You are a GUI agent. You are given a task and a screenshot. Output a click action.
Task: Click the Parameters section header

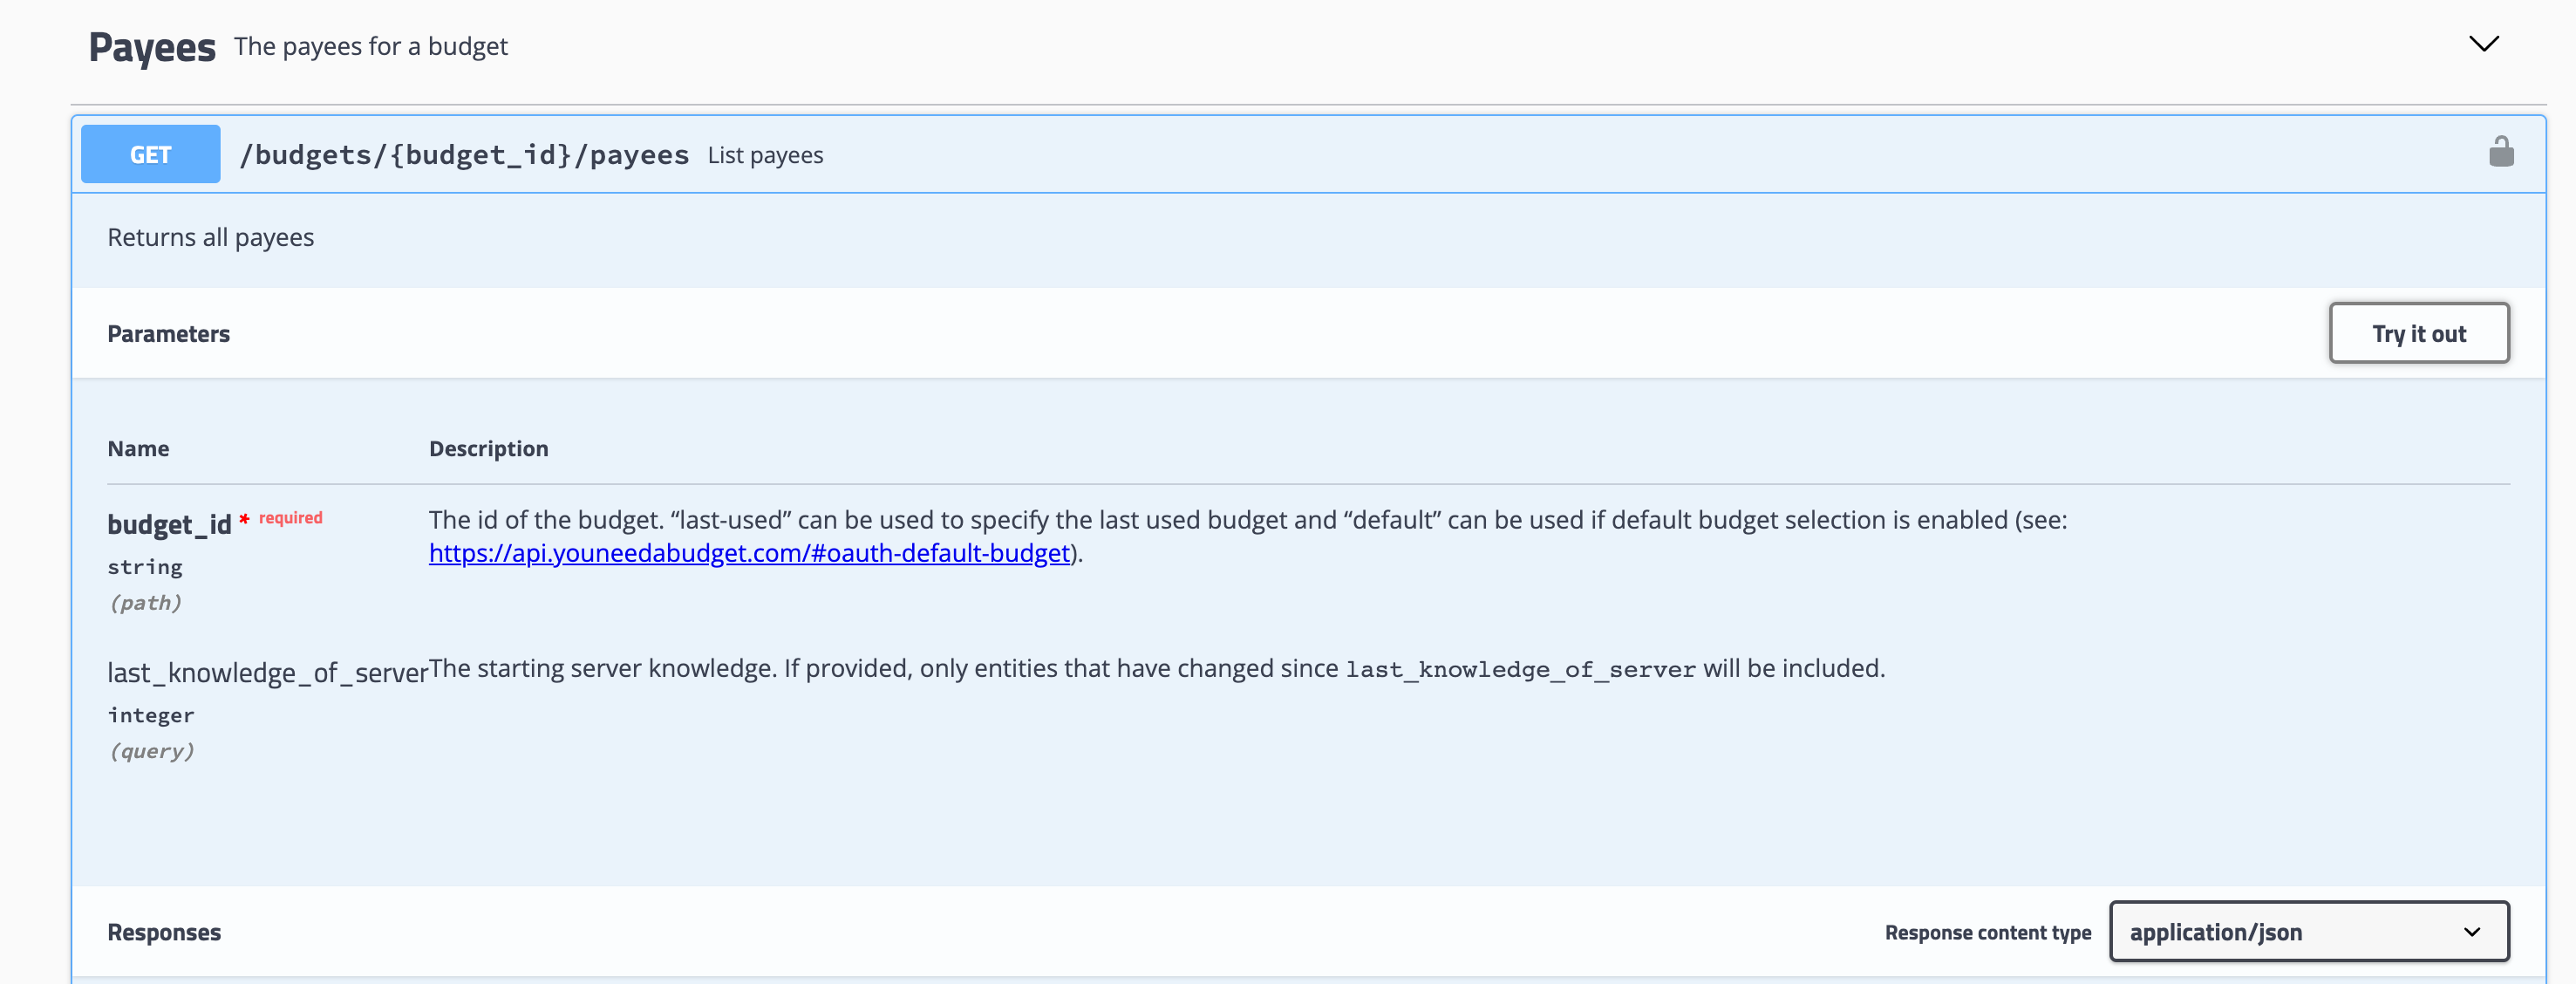(x=168, y=334)
